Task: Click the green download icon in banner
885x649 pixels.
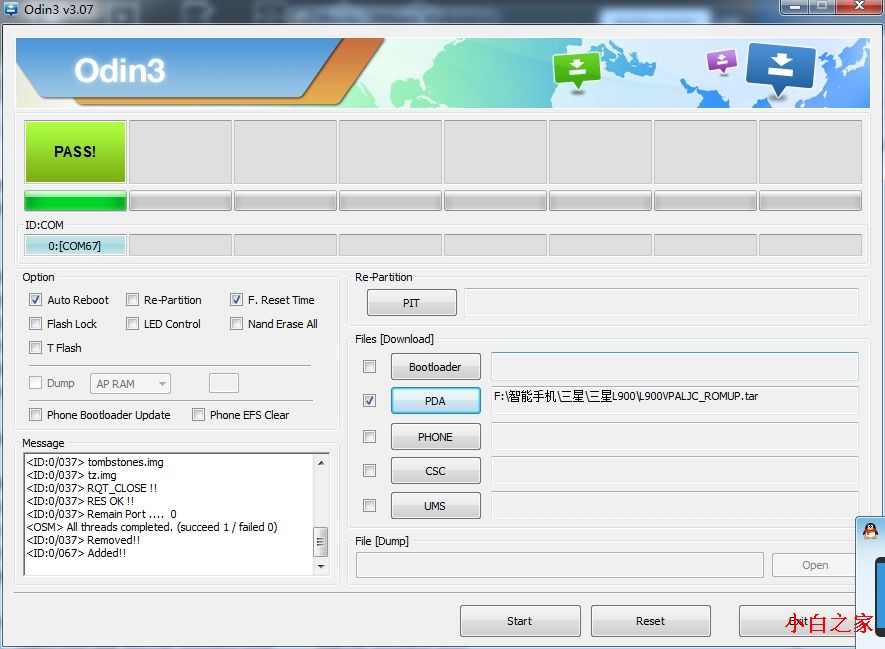Action: coord(576,70)
